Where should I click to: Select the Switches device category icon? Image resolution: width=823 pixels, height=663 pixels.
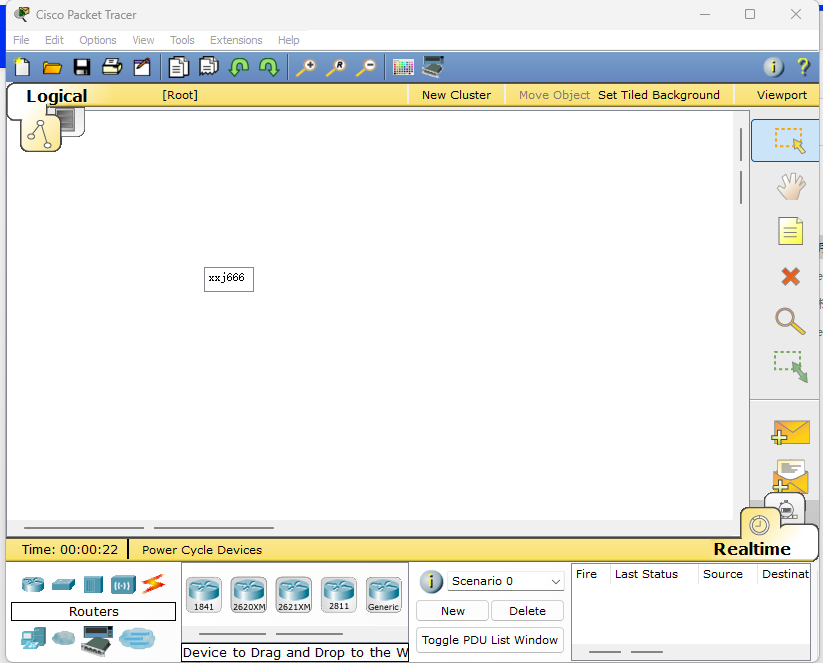pos(64,584)
